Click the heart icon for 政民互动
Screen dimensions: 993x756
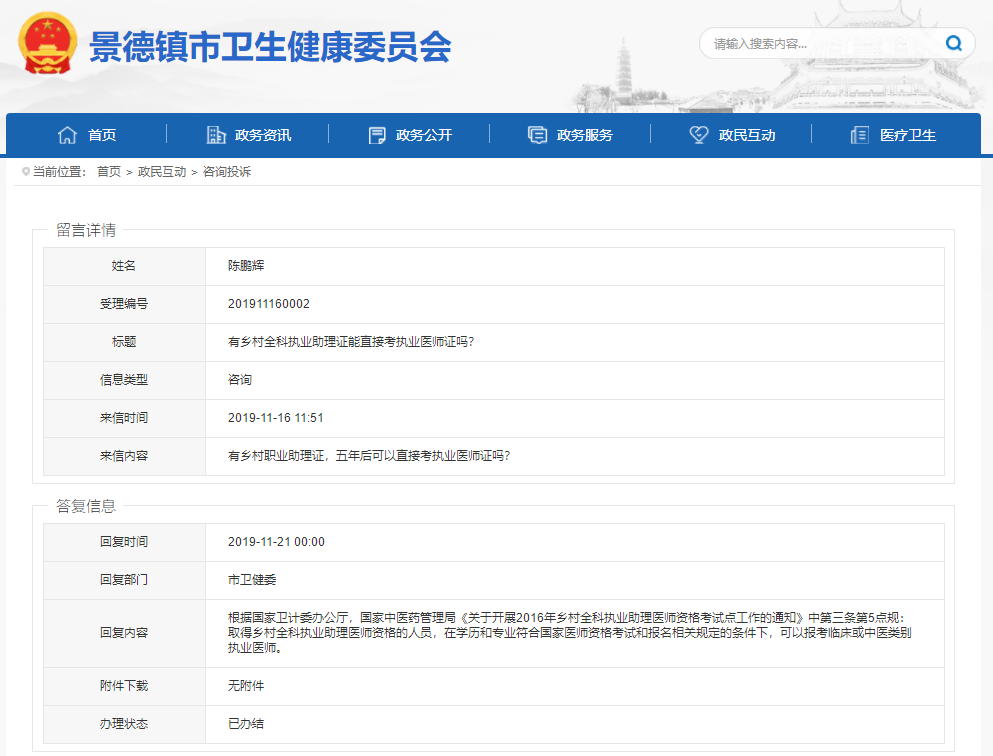coord(699,135)
